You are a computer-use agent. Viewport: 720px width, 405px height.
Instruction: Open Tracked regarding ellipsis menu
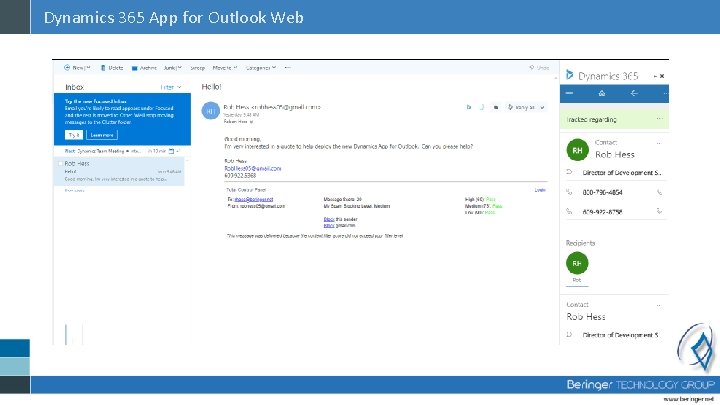click(x=660, y=118)
